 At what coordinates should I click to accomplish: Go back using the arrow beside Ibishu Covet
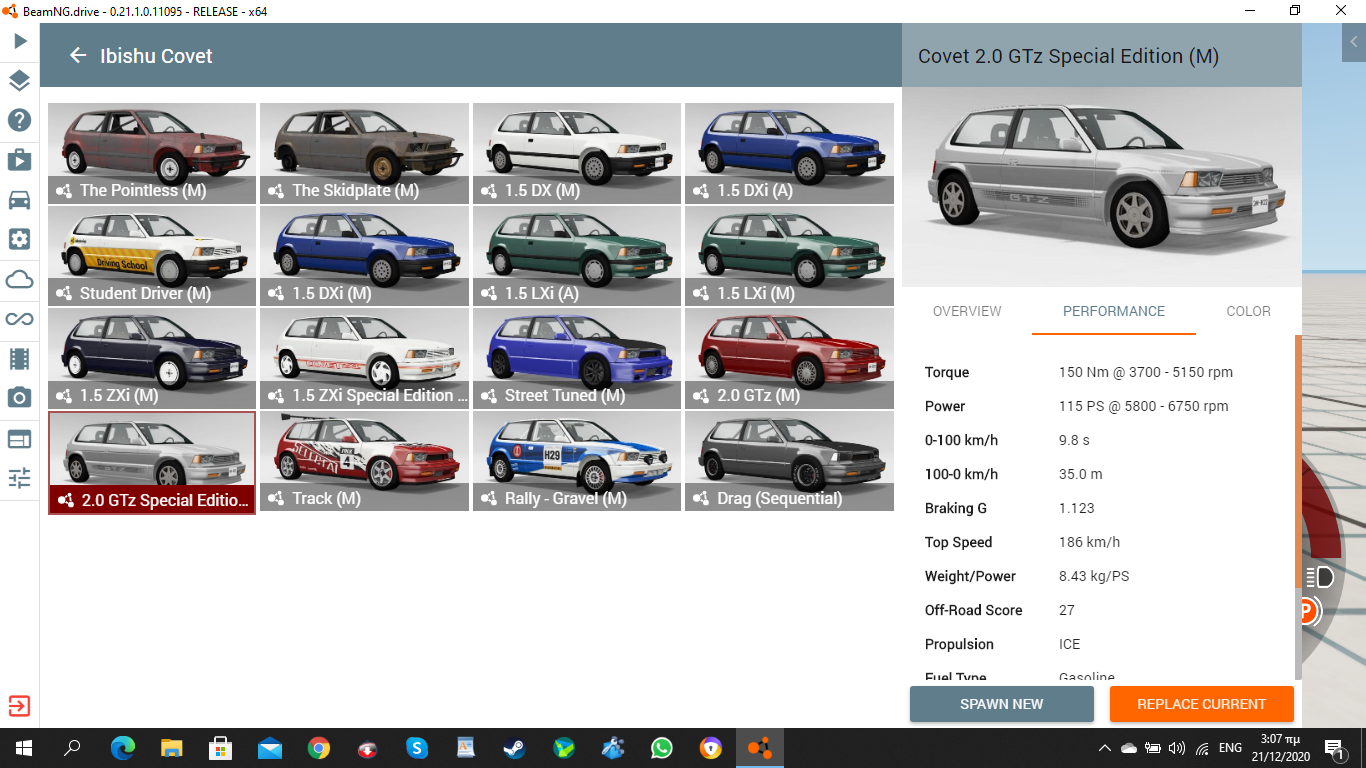(x=78, y=56)
